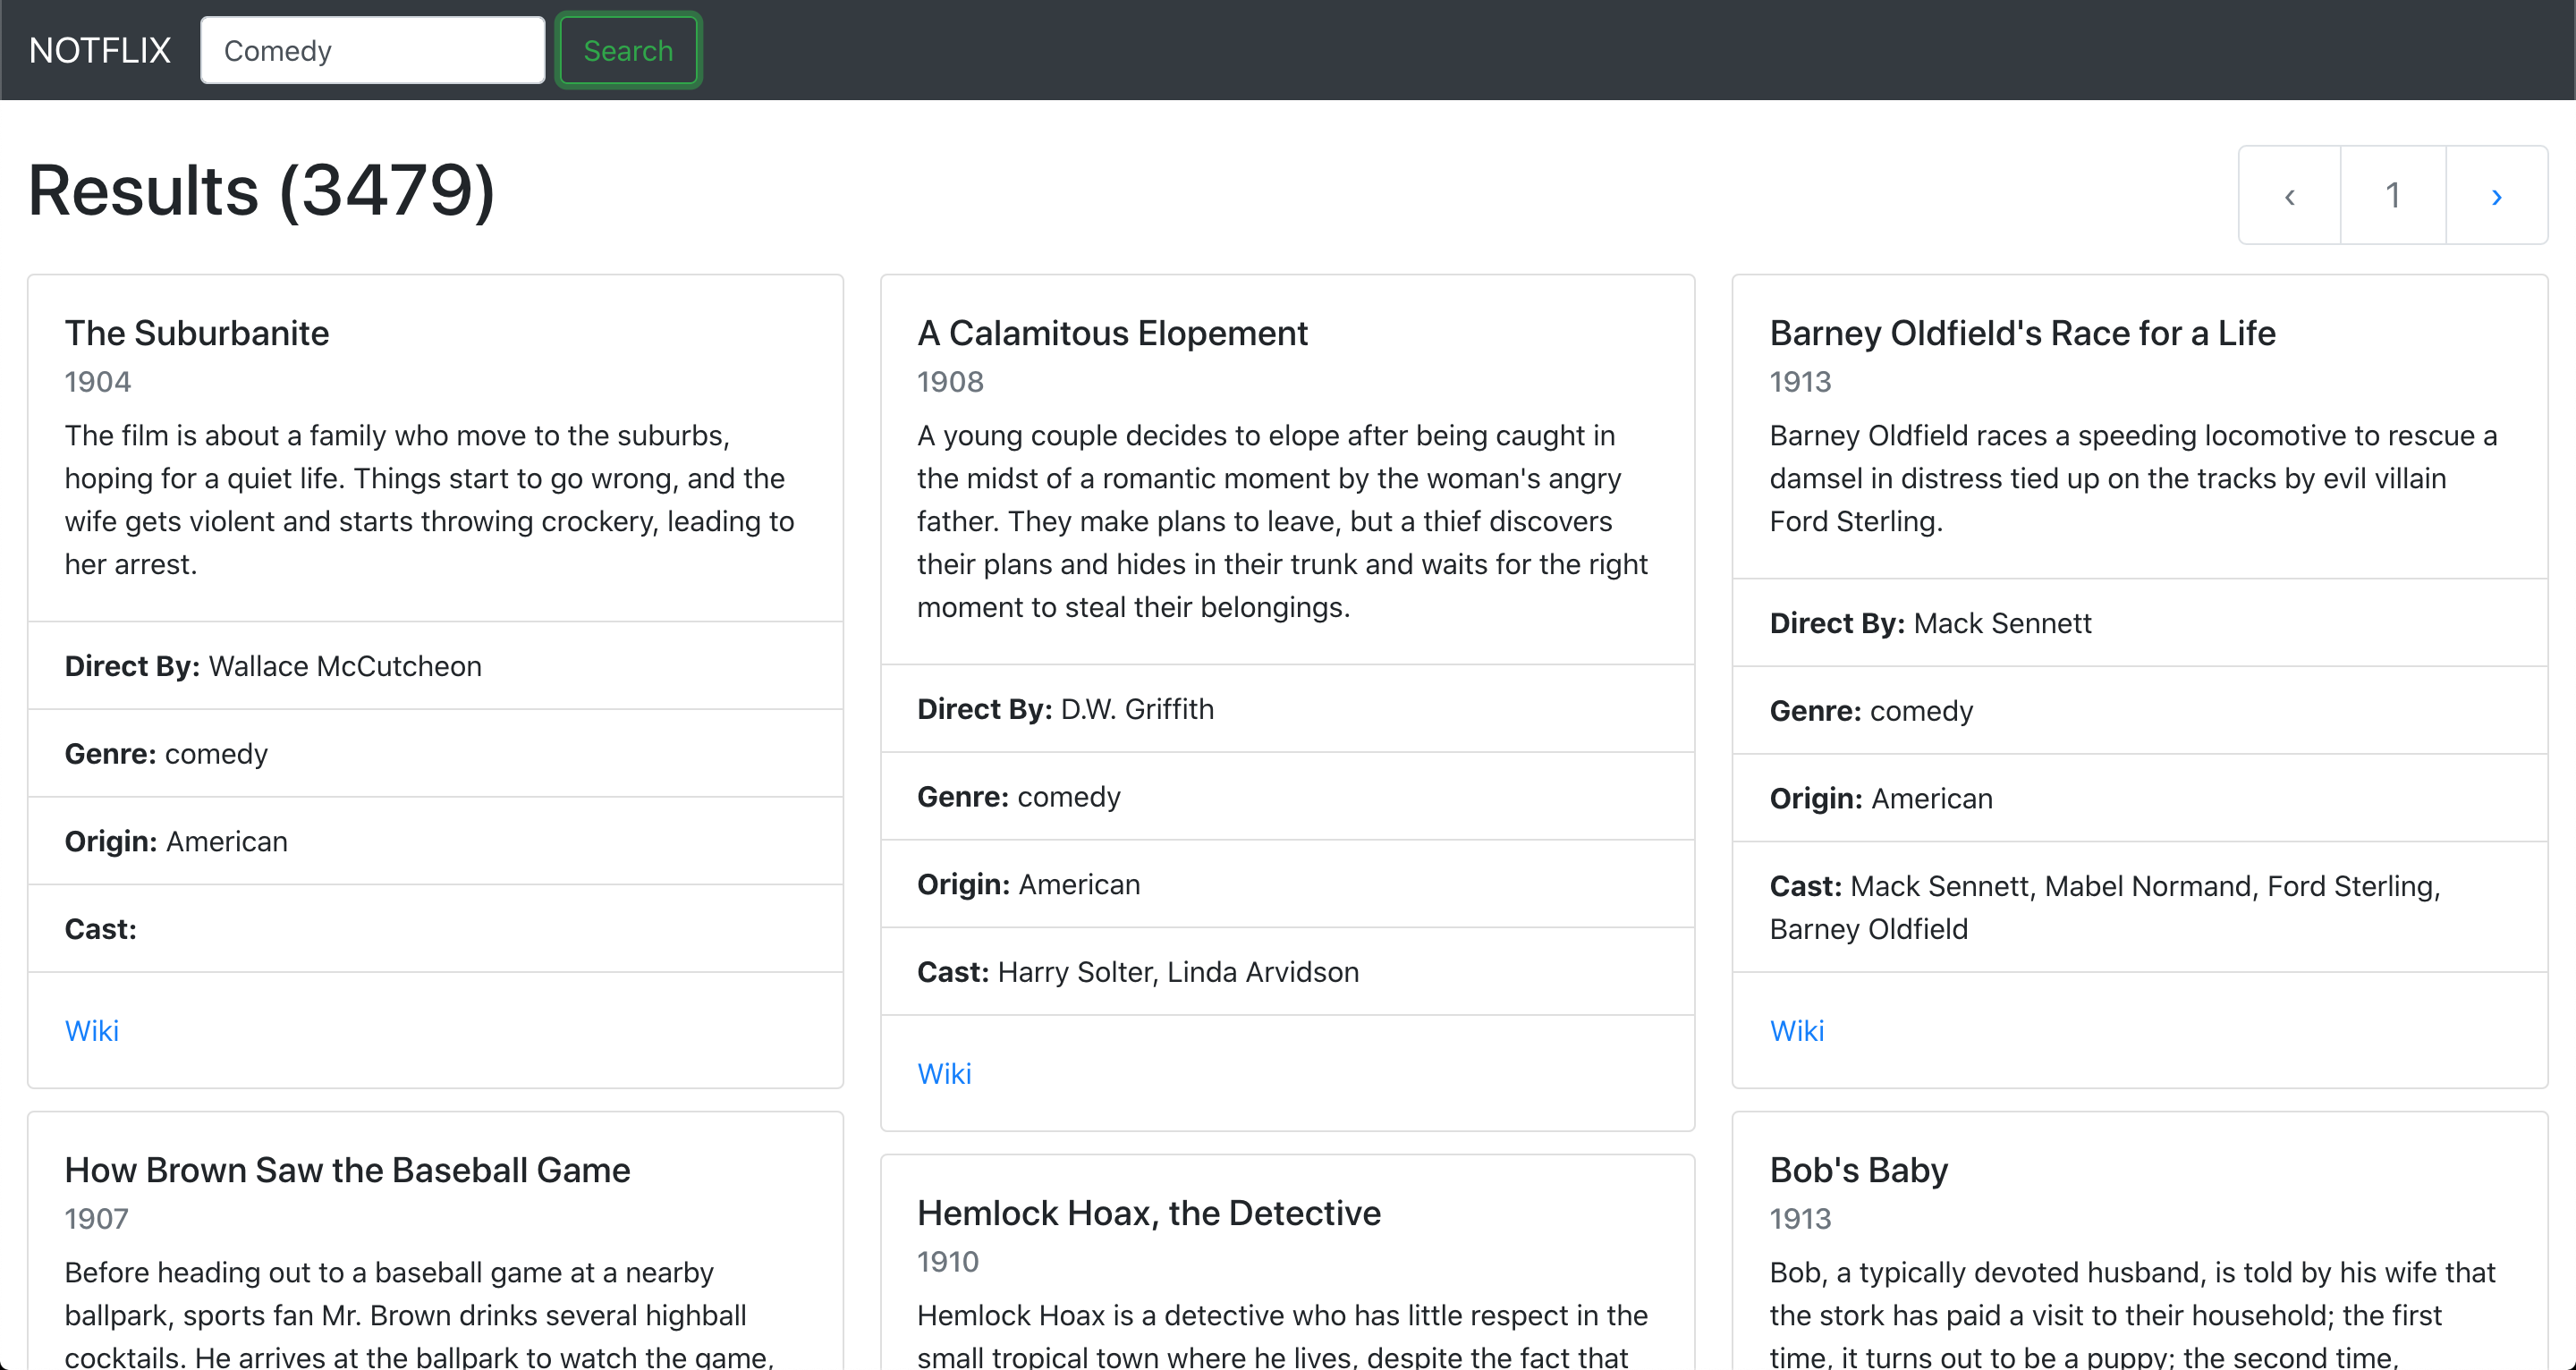Screen dimensions: 2576x1370
Task: Click How Brown Saw the Baseball Game title
Action: click(x=347, y=1170)
